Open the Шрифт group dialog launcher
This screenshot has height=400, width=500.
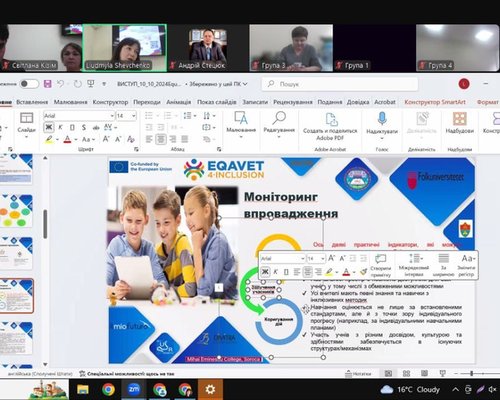[x=136, y=149]
